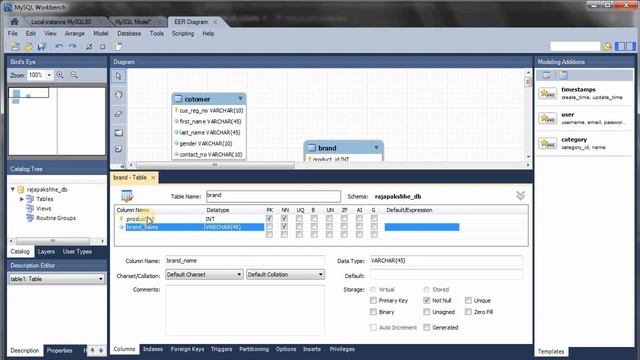This screenshot has width=640, height=360.
Task: Click the diagram horizontal scrollbar
Action: (215, 165)
